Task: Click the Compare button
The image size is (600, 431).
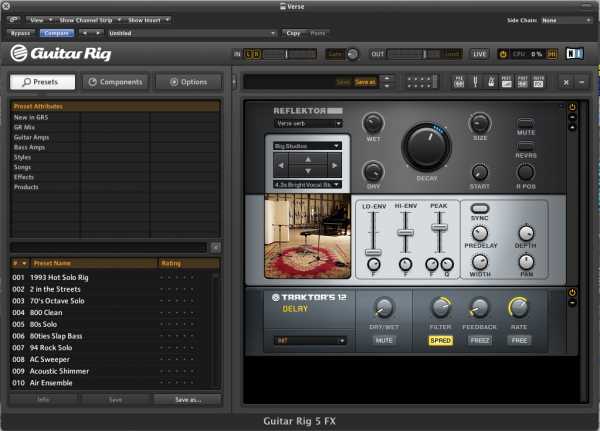Action: (x=57, y=33)
